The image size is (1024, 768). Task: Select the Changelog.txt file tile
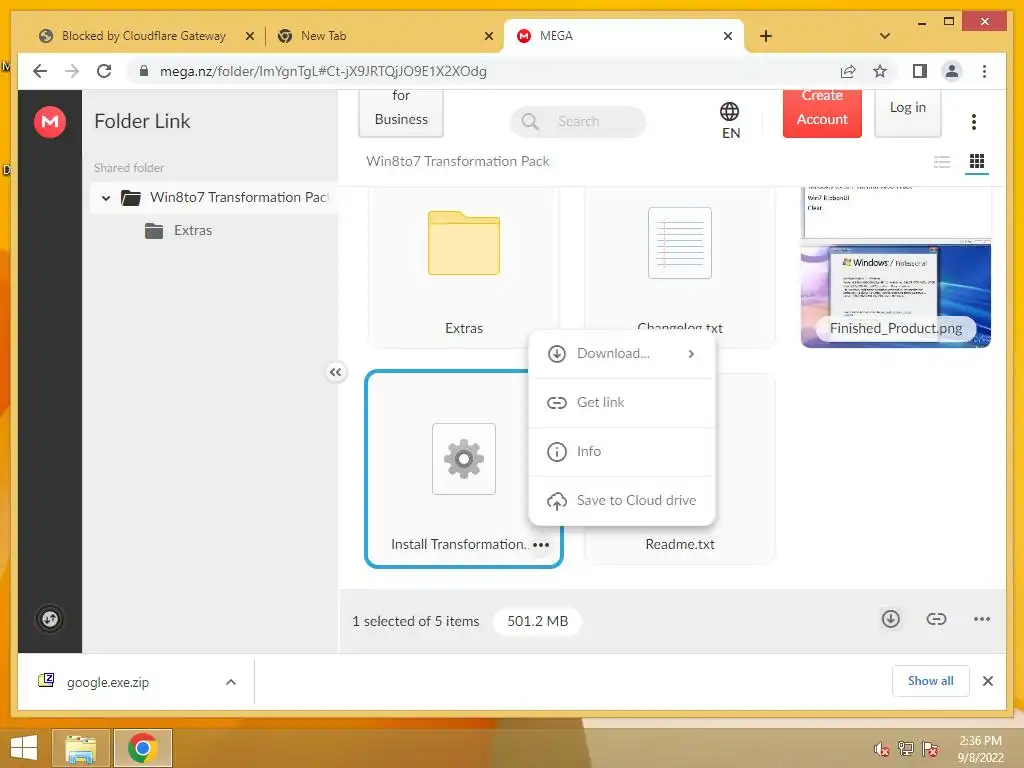point(679,260)
